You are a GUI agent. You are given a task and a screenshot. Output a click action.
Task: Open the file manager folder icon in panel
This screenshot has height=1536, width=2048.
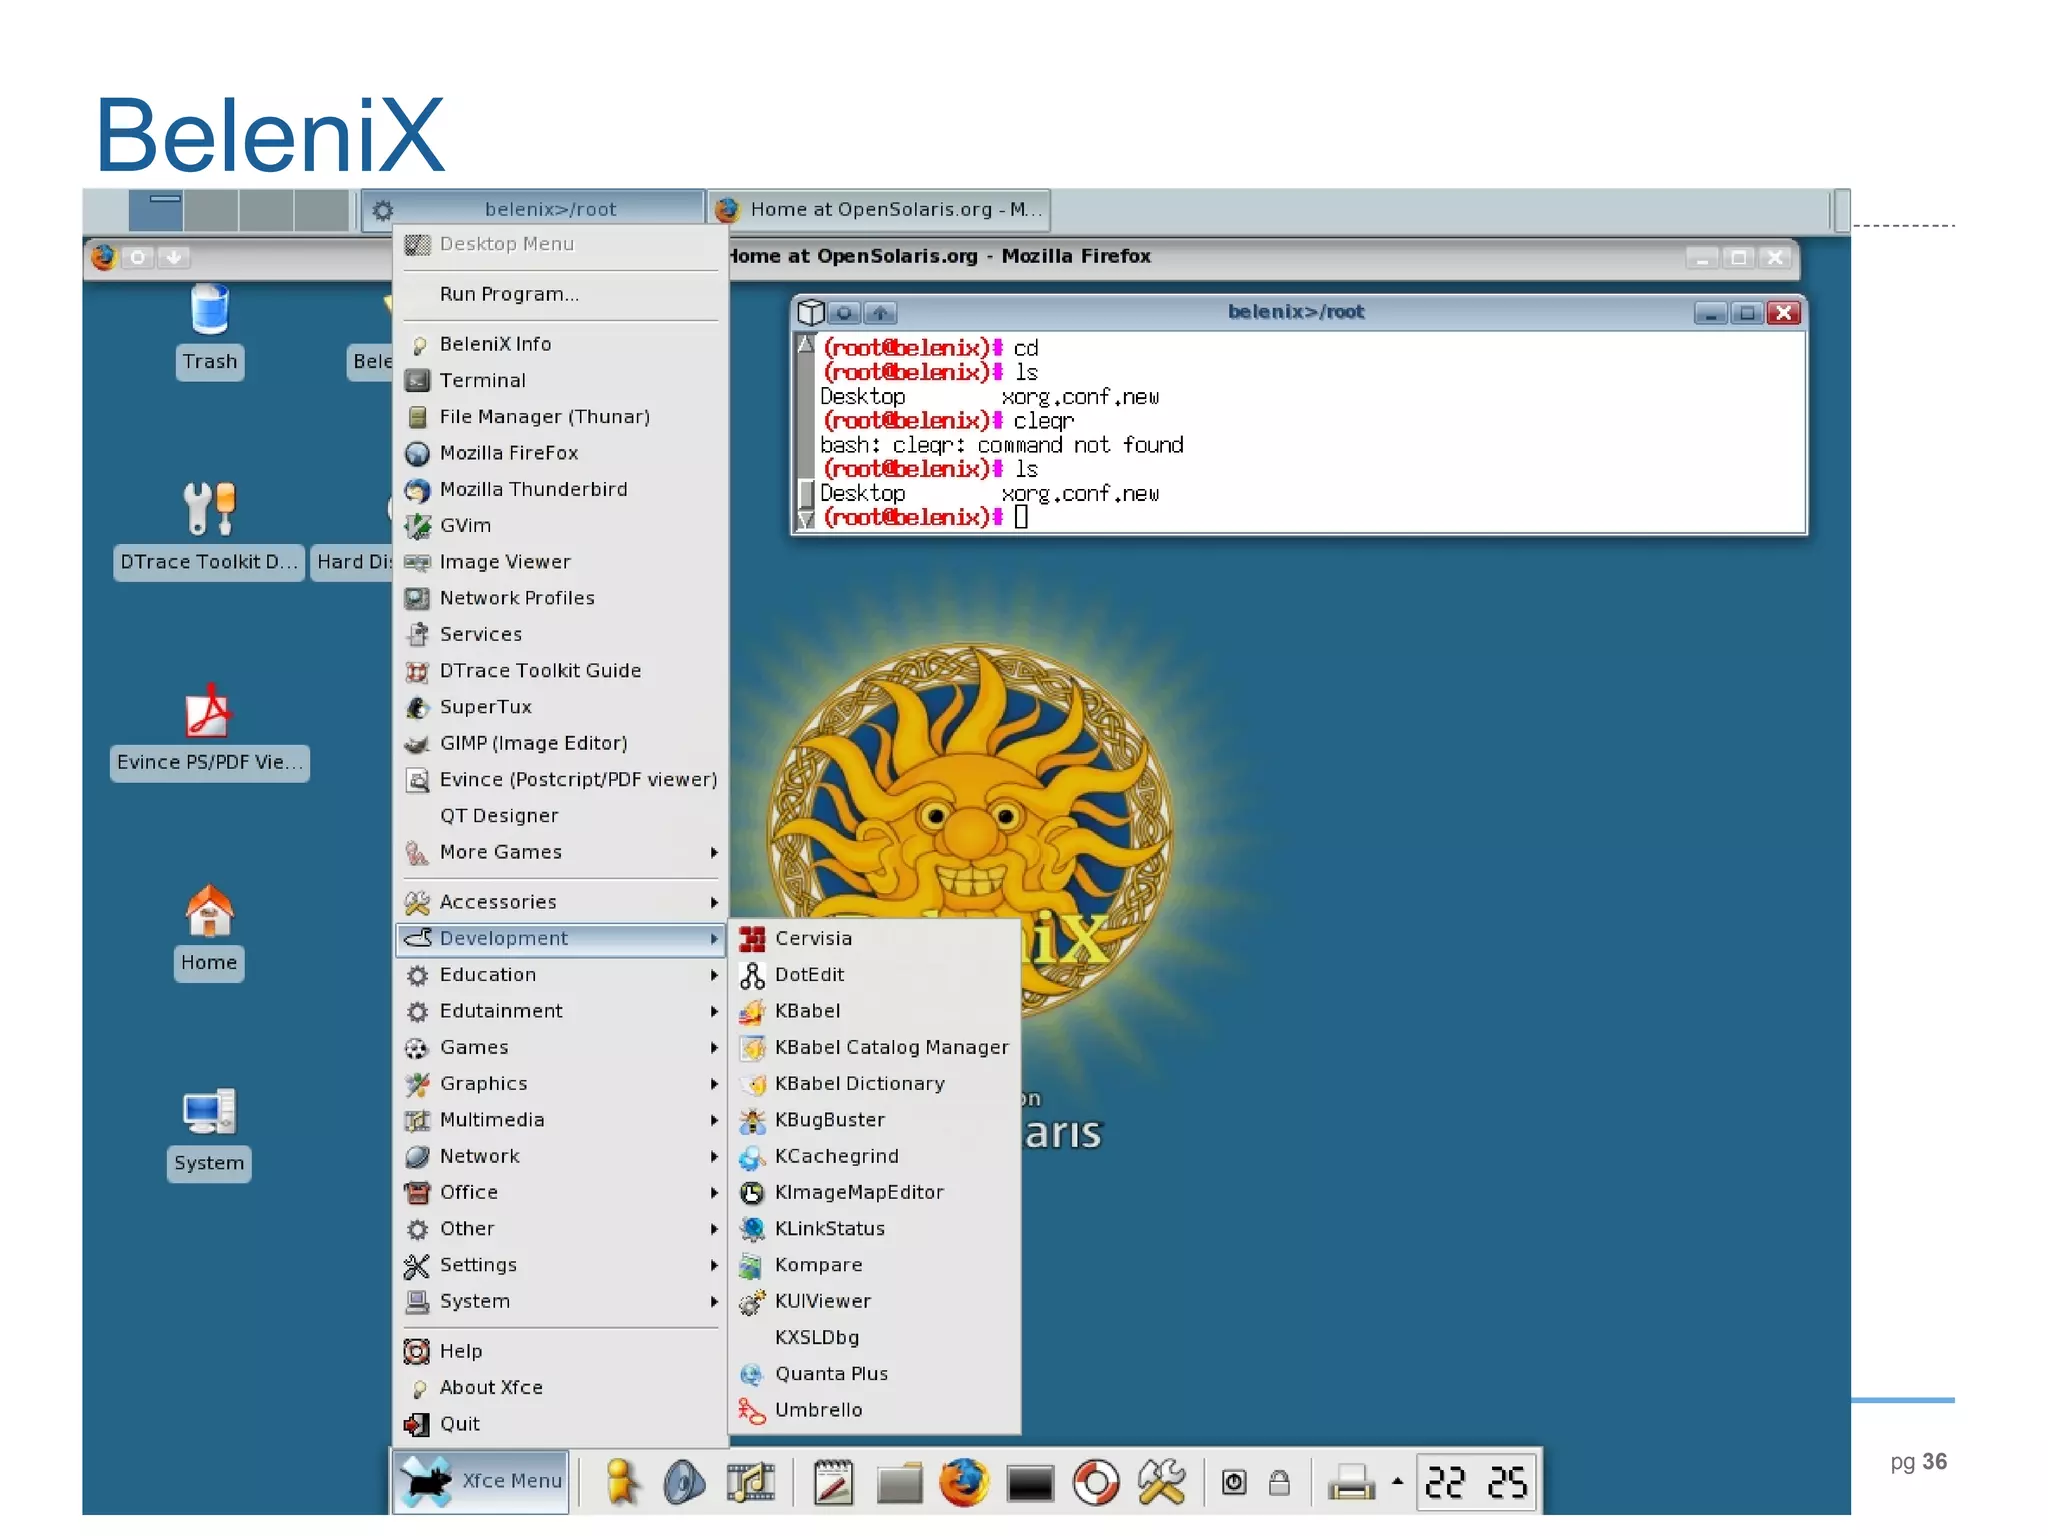(x=899, y=1482)
